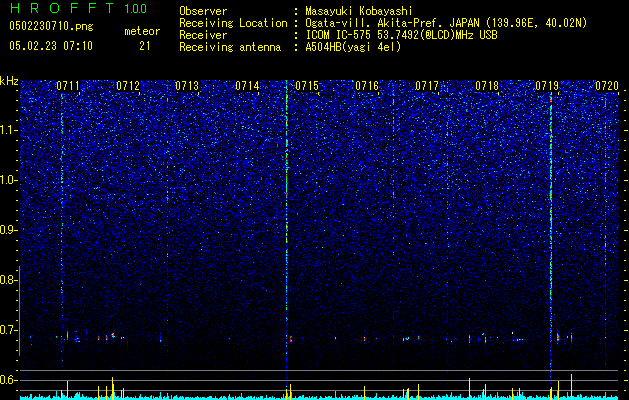
Task: Click the 0.9 kHz axis label
Action: pos(9,230)
